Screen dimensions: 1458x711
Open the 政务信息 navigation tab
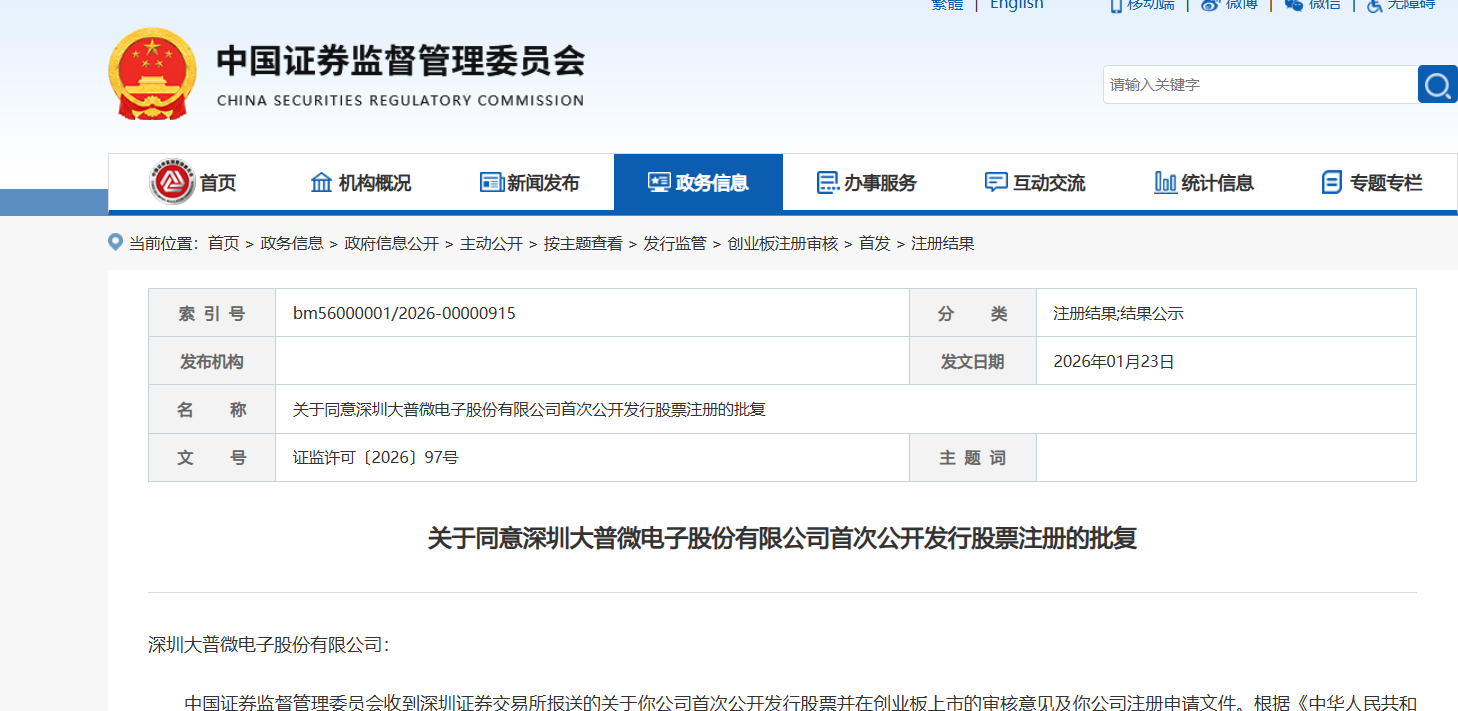(x=698, y=182)
